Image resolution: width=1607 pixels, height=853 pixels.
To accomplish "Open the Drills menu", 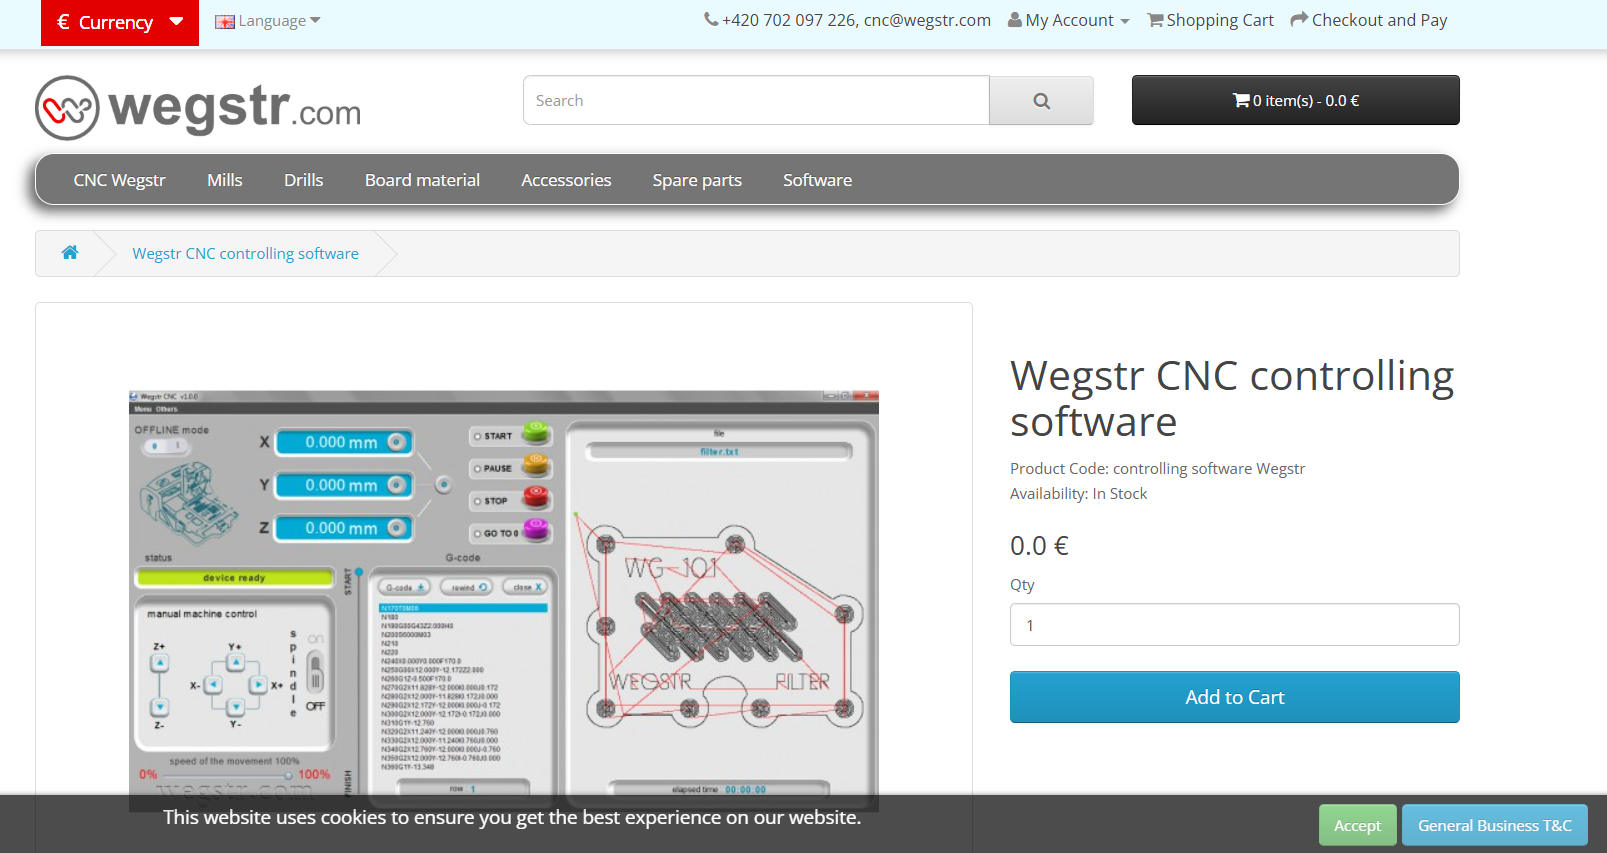I will [304, 180].
